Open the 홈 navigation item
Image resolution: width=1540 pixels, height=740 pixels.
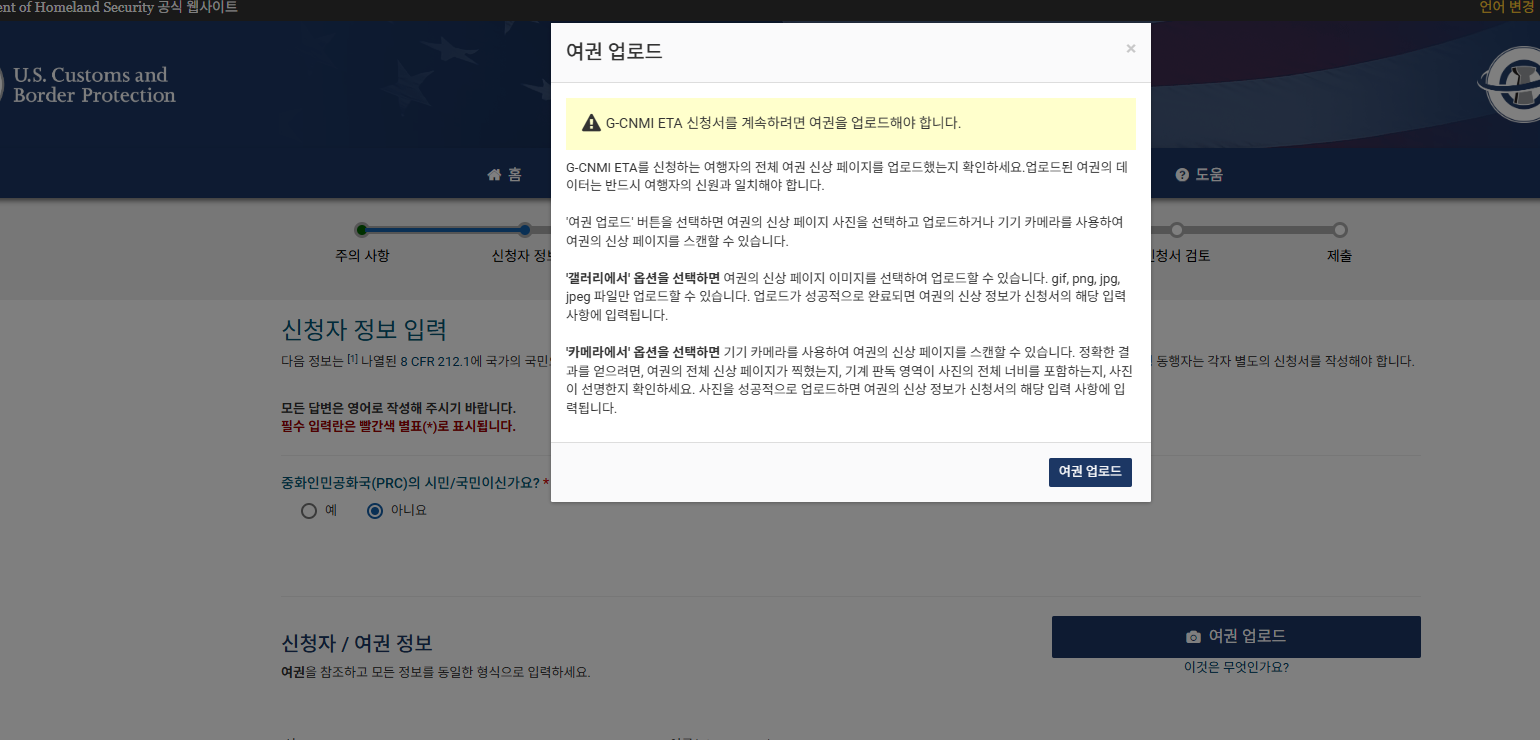coord(504,174)
